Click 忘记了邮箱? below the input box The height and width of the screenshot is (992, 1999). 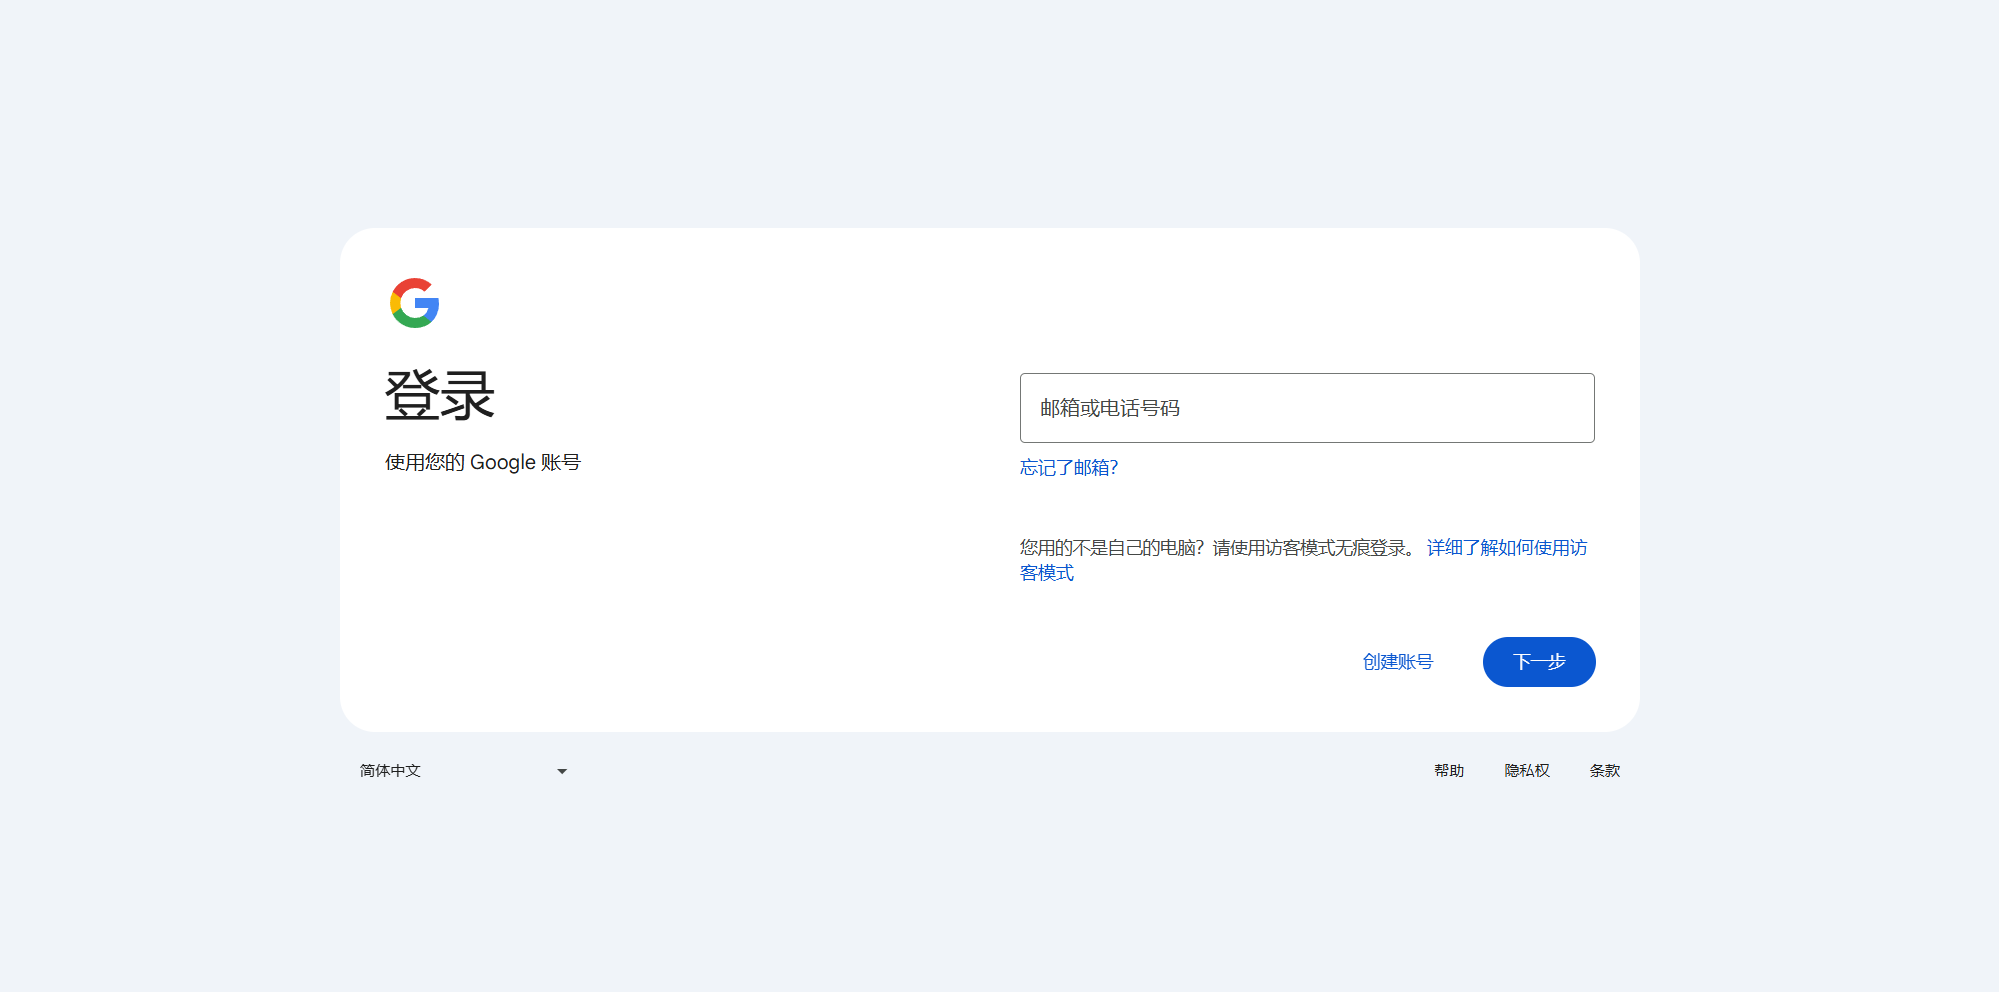pos(1068,467)
